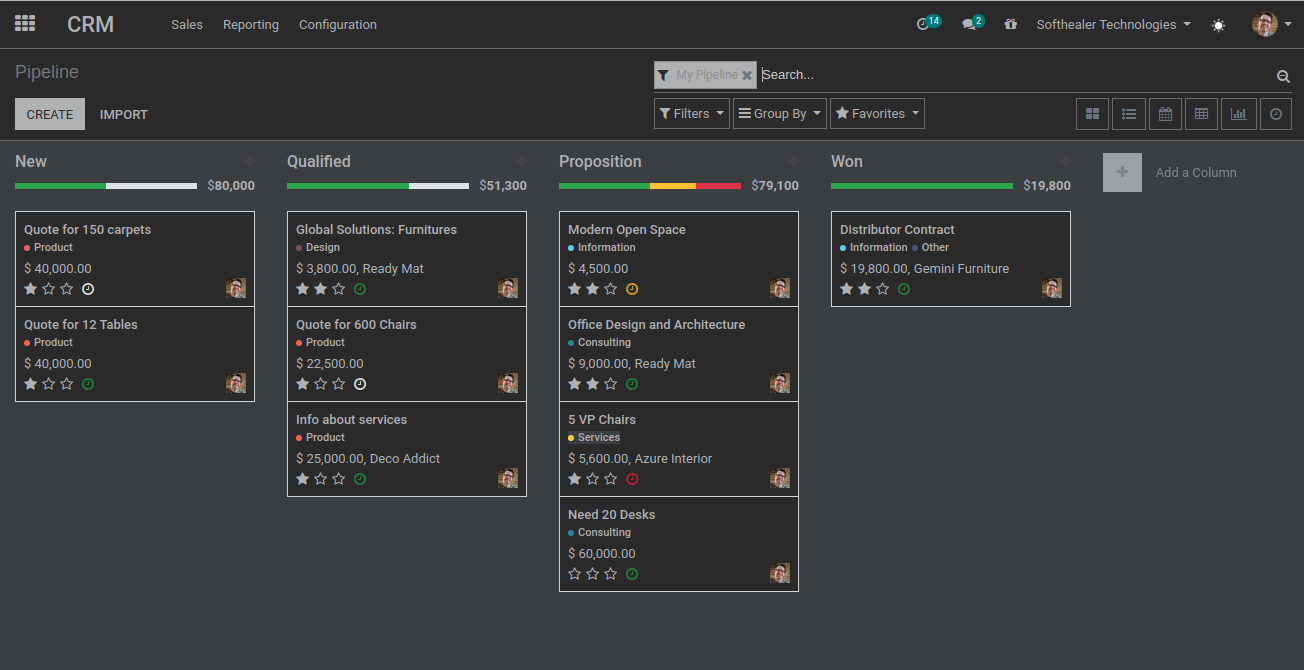The height and width of the screenshot is (670, 1304).
Task: Open red overdue clock on 5 VP Chairs
Action: [632, 479]
